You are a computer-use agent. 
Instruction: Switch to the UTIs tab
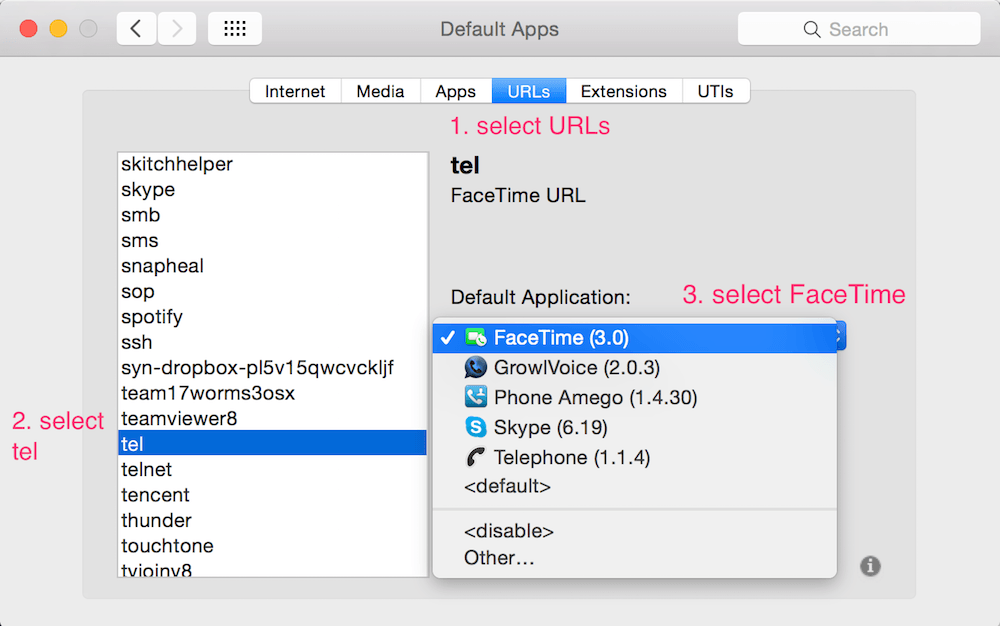coord(716,91)
